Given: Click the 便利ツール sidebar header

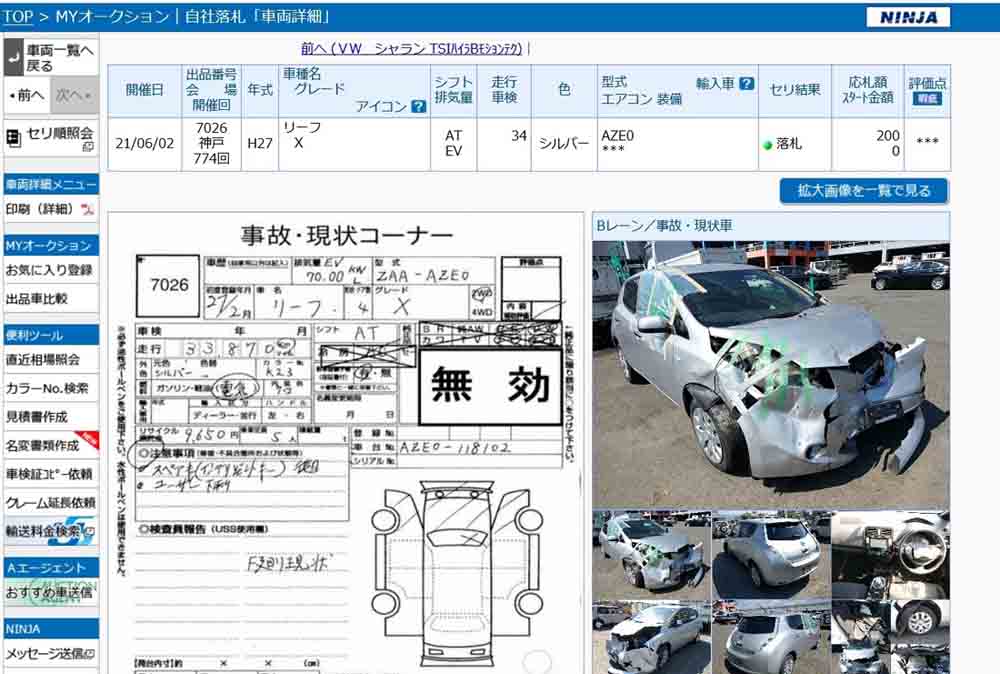Looking at the screenshot, I should coord(51,335).
